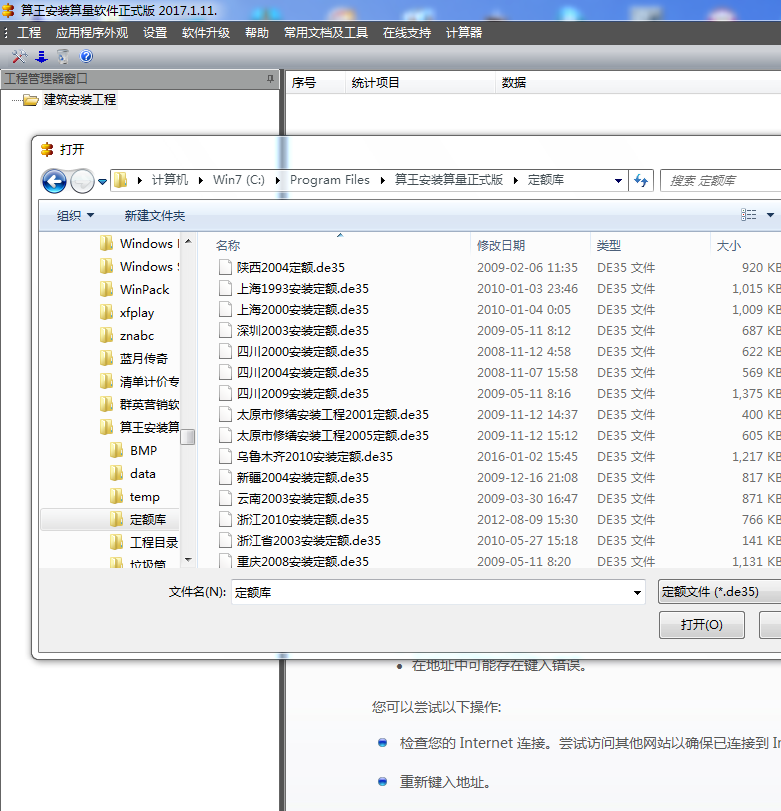Open the 软件升级 menu
The height and width of the screenshot is (811, 781).
tap(205, 33)
